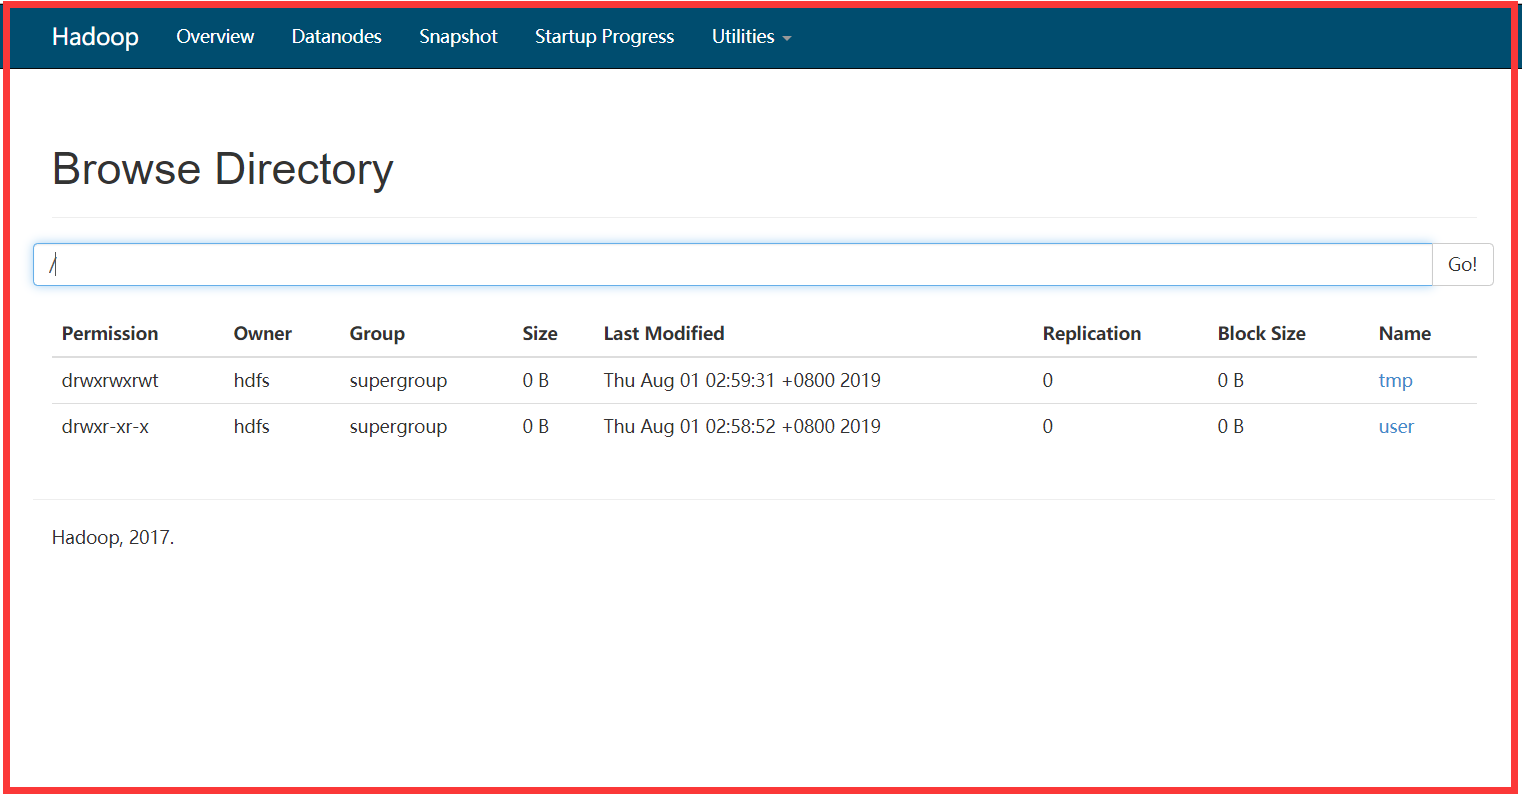Select the Name column header

pos(1405,334)
